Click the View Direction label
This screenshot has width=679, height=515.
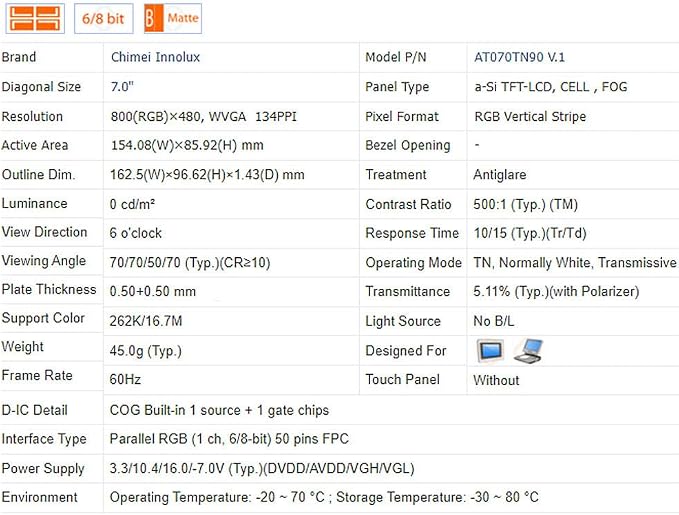tap(45, 232)
